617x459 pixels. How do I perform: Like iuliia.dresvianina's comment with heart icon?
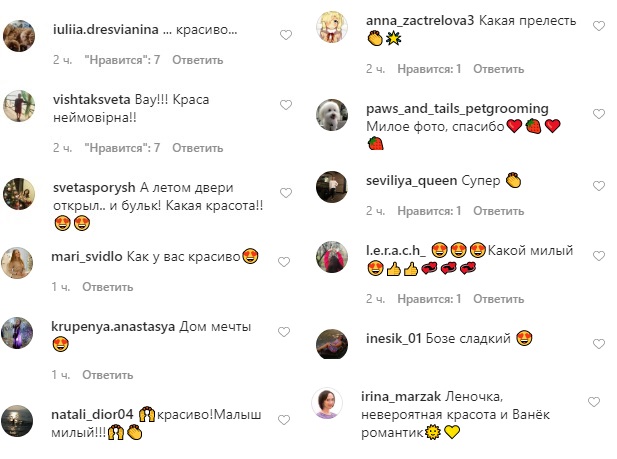pyautogui.click(x=286, y=35)
